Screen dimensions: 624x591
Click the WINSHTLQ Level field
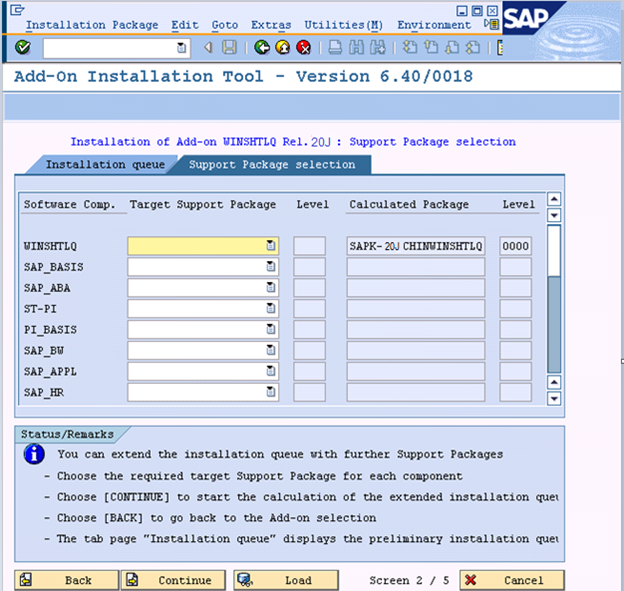(309, 246)
